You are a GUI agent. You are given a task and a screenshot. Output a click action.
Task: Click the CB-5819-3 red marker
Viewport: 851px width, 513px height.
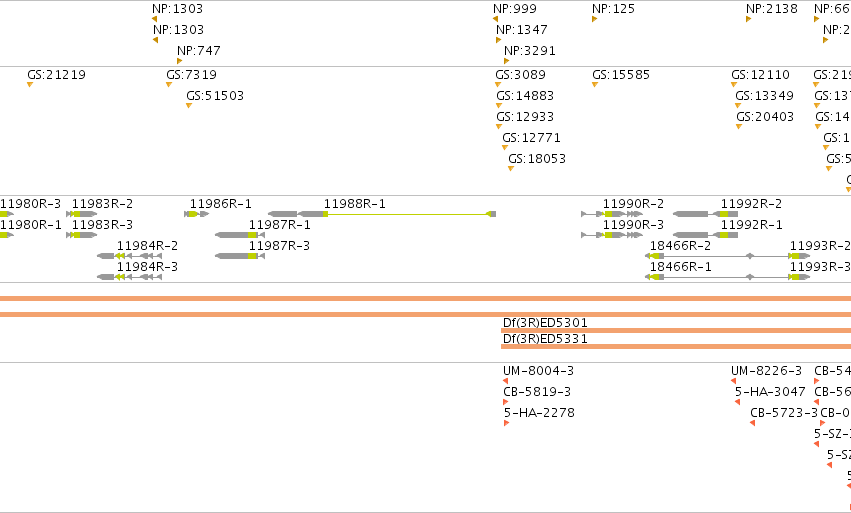point(506,402)
